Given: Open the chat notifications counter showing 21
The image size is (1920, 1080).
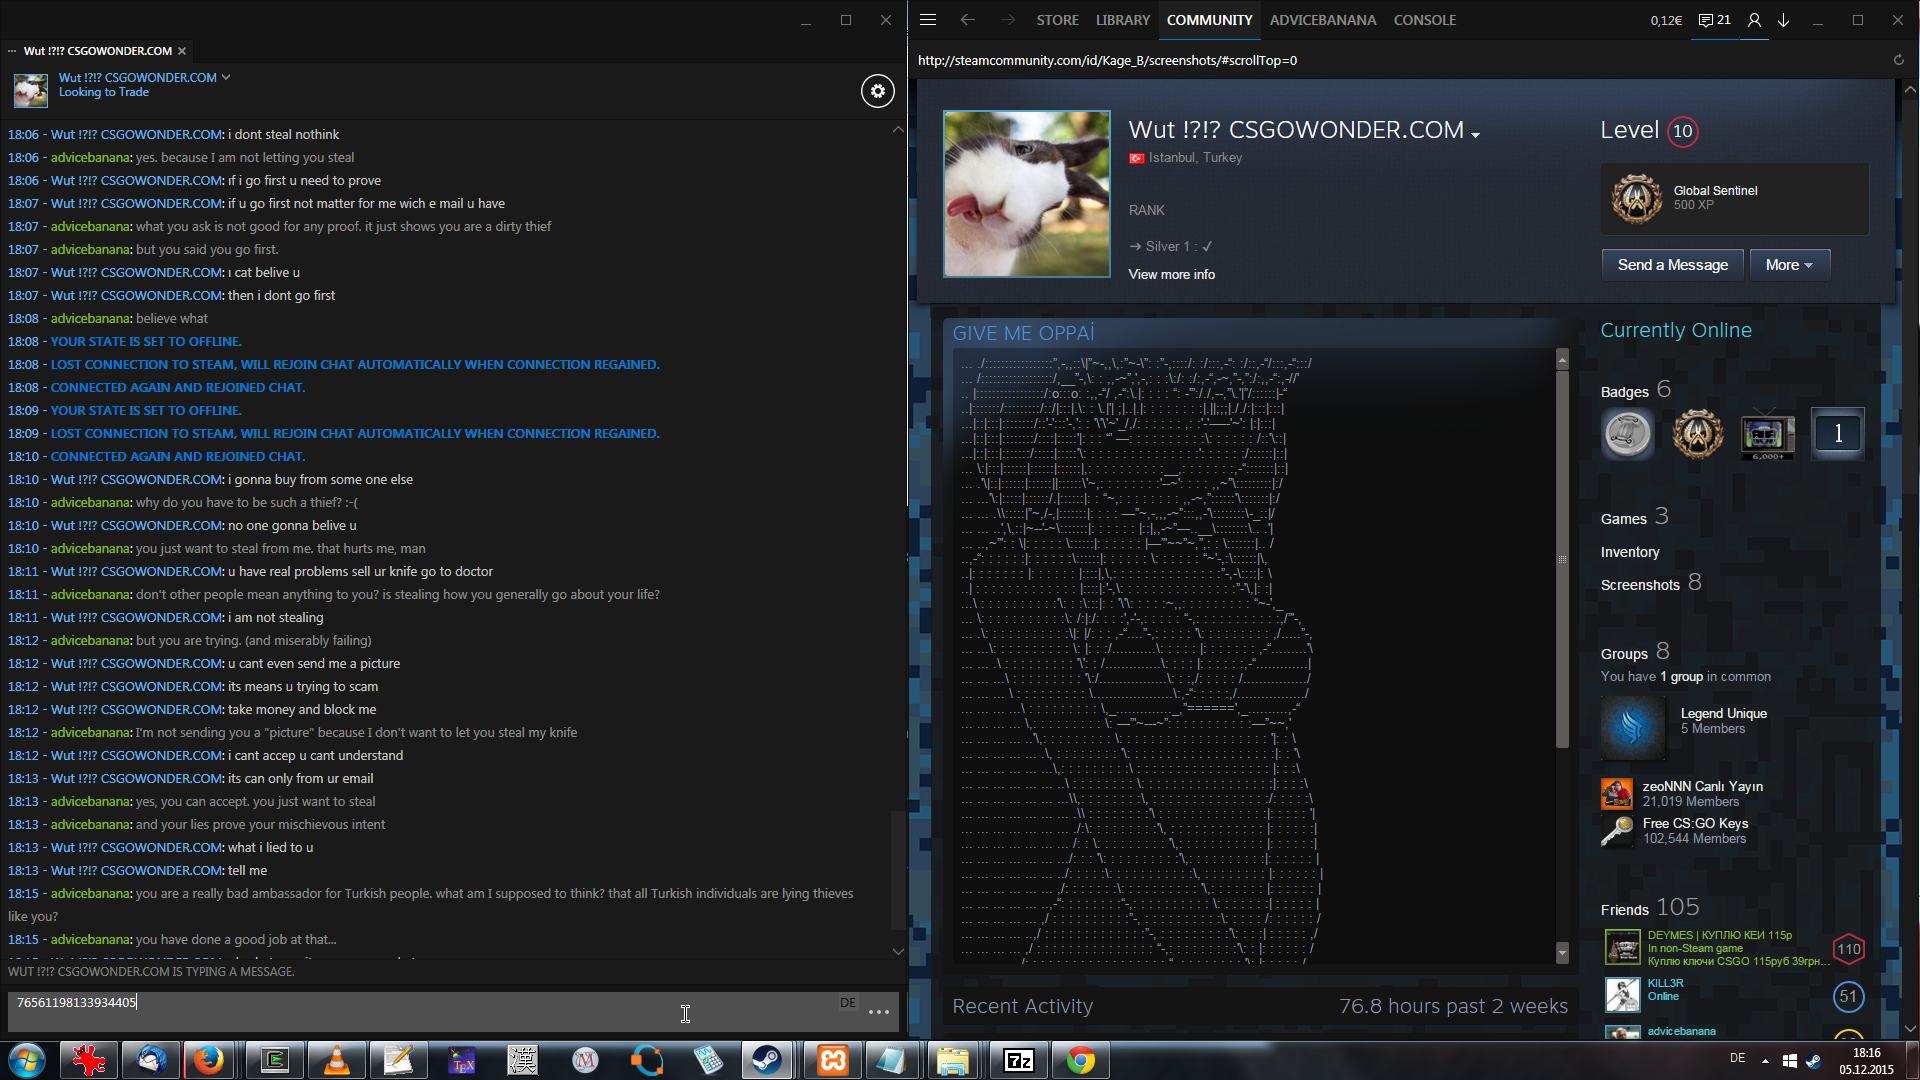Looking at the screenshot, I should tap(1714, 20).
